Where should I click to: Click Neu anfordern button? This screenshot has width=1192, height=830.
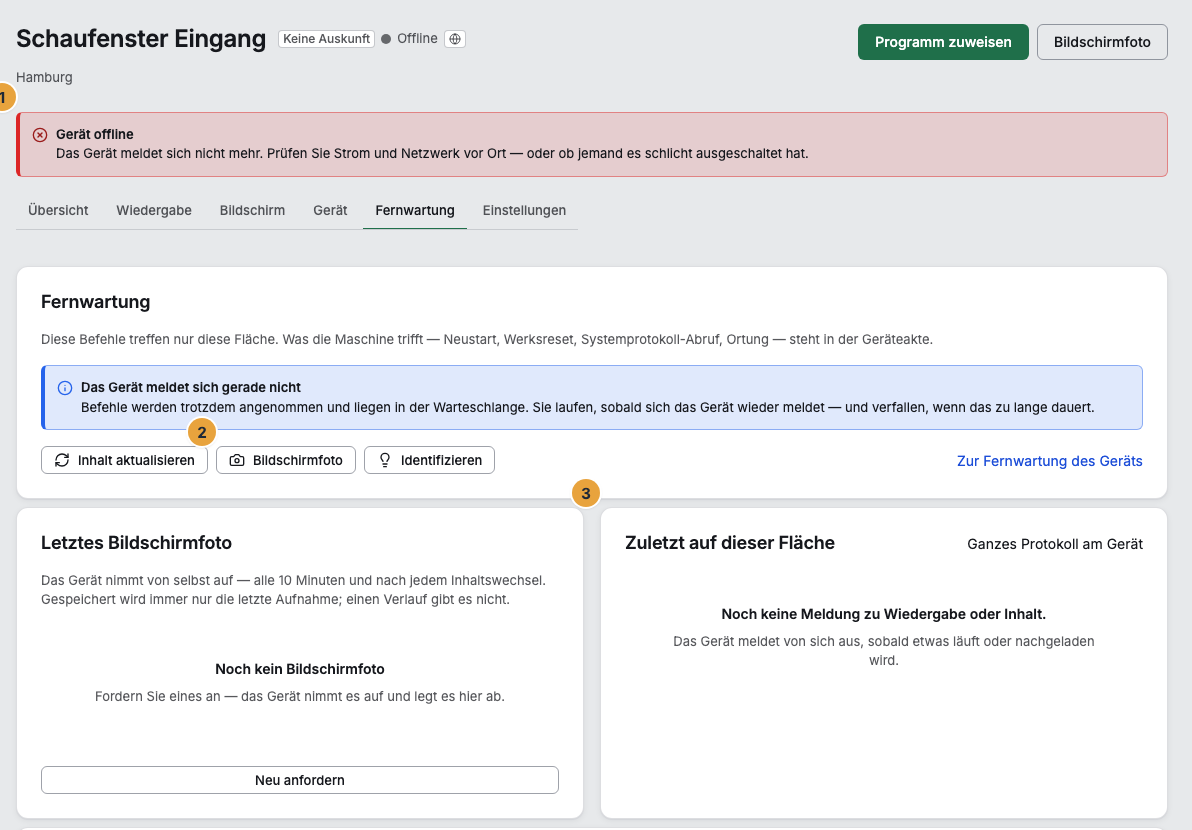[300, 780]
